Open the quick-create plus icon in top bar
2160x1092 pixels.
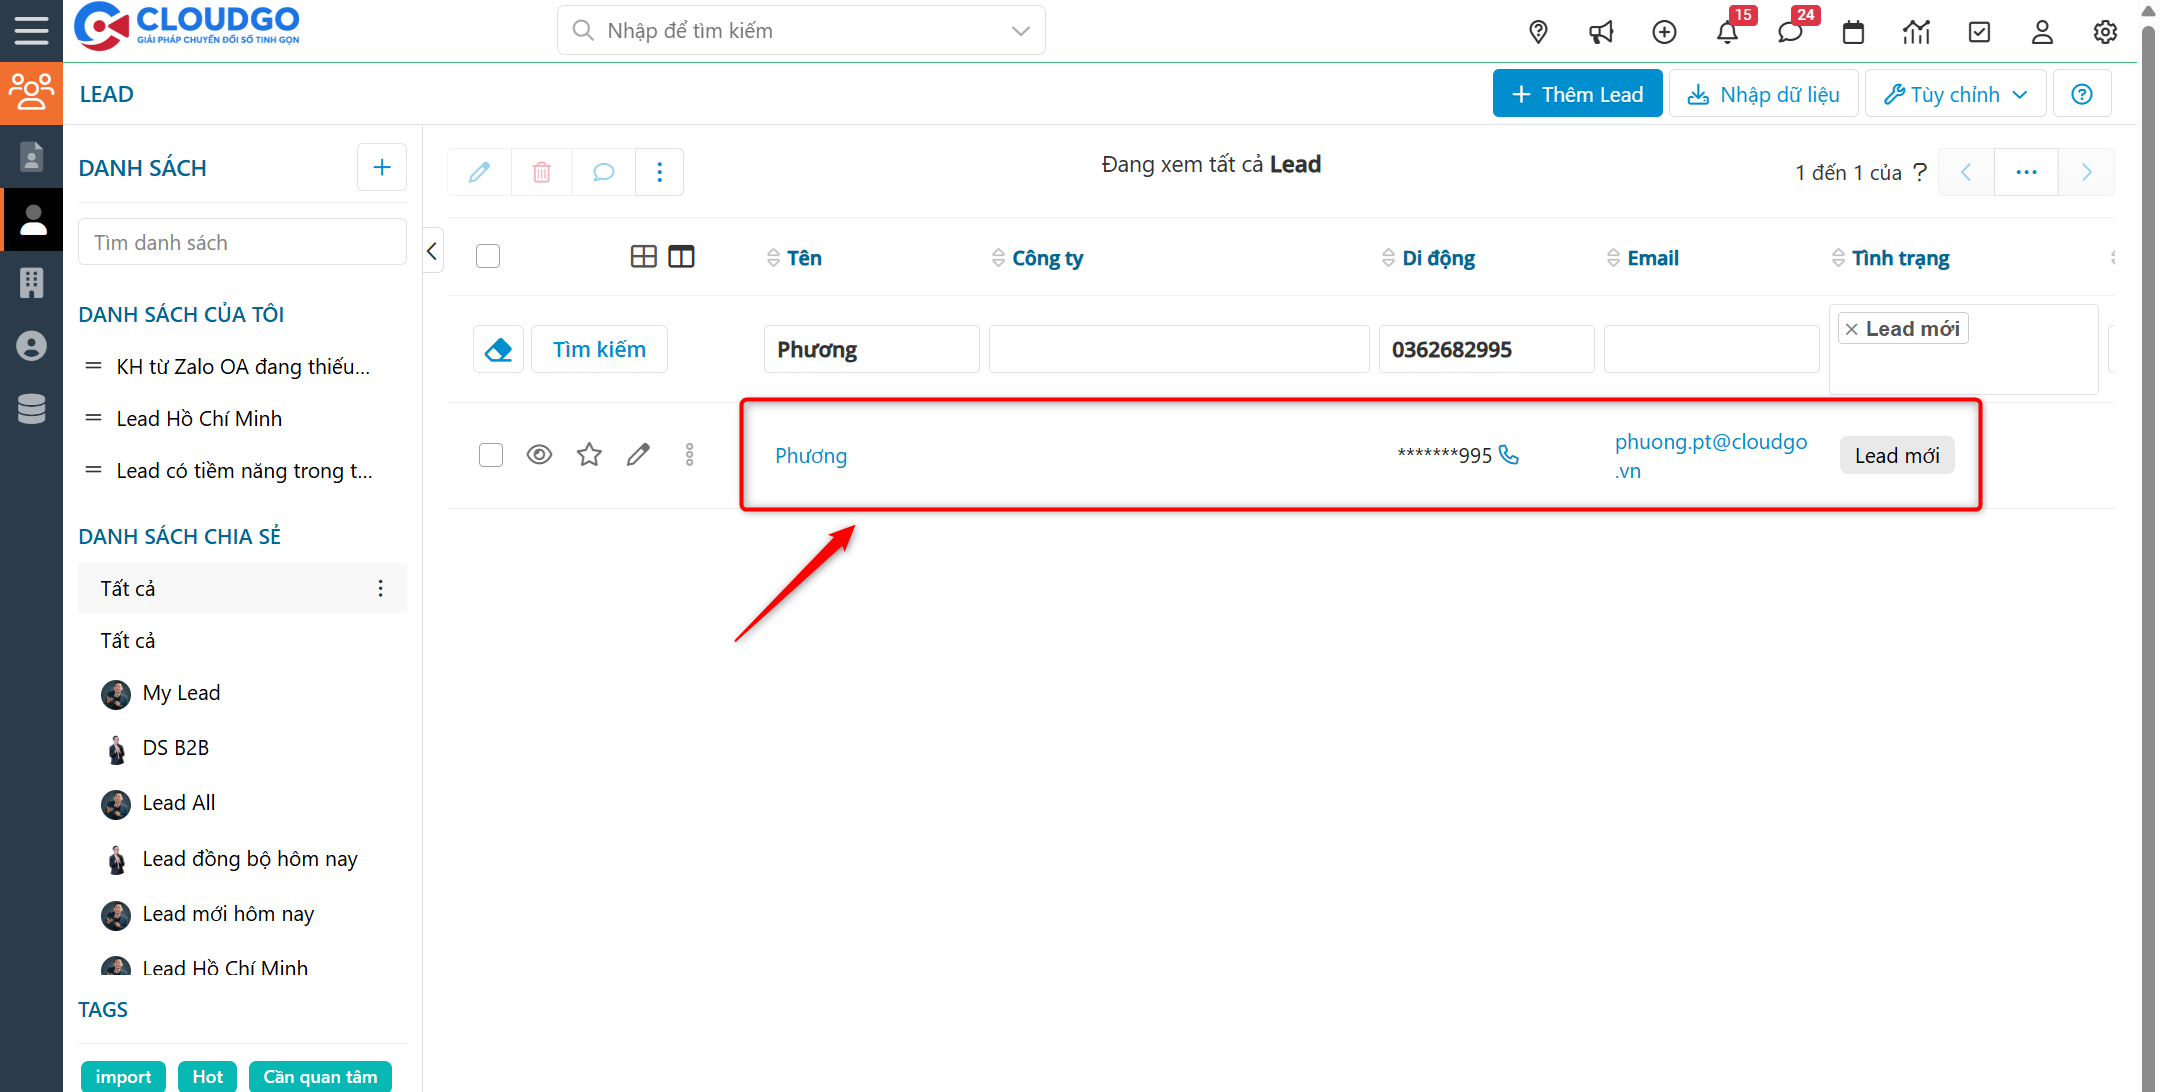pyautogui.click(x=1664, y=31)
